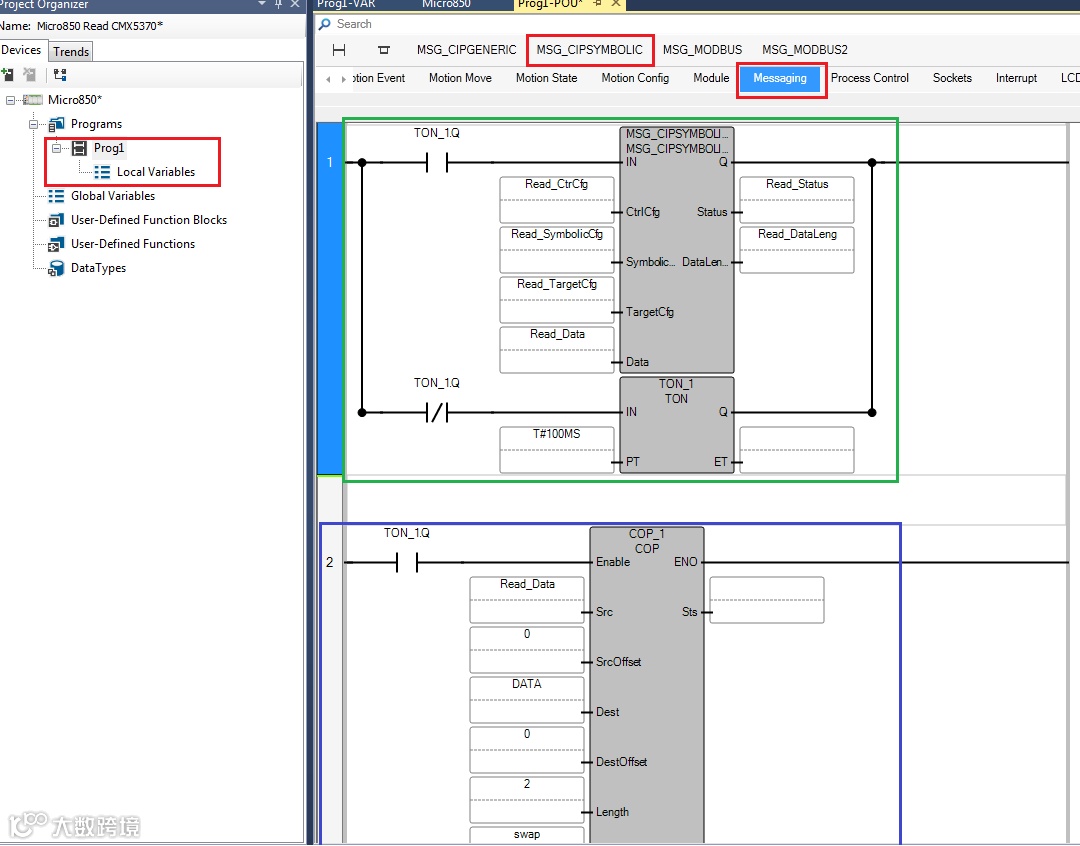Screen dimensions: 1080x846
Task: Click the Length value 2 box
Action: coord(527,800)
